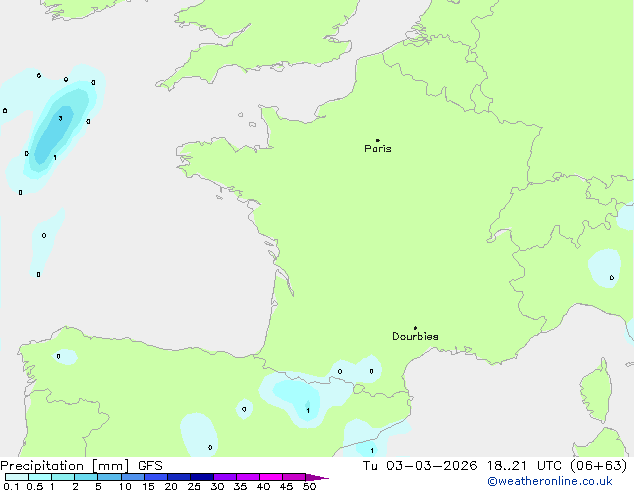
Task: Pick the dark navy swatch right of 25
Action: pyautogui.click(x=202, y=477)
